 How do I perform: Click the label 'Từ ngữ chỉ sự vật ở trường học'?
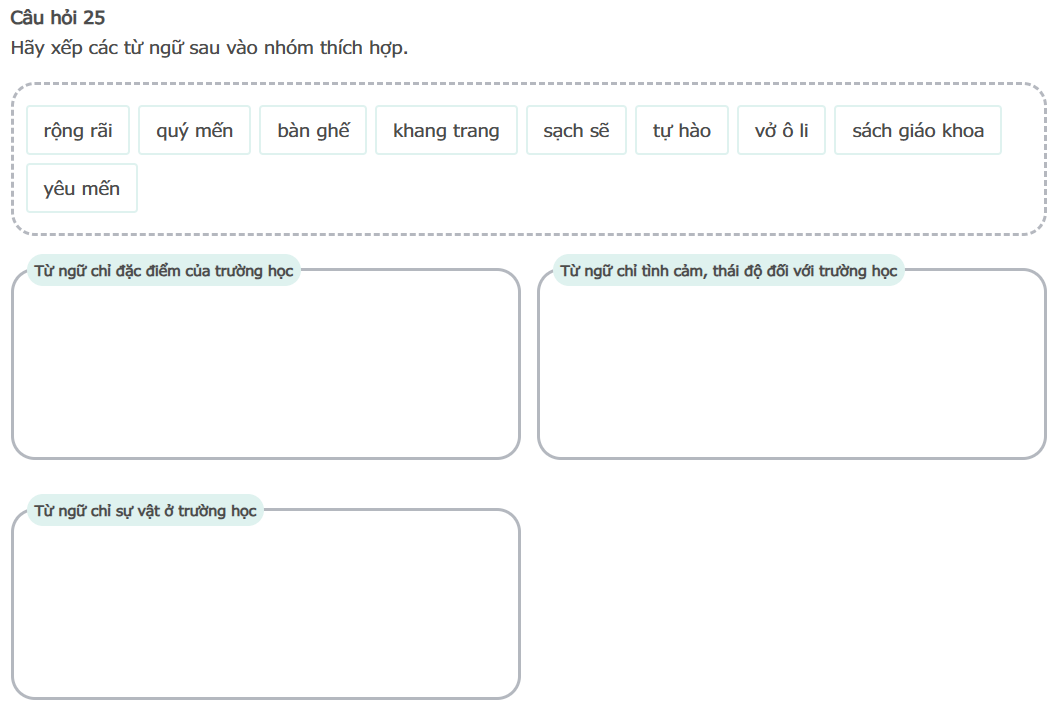(x=146, y=511)
